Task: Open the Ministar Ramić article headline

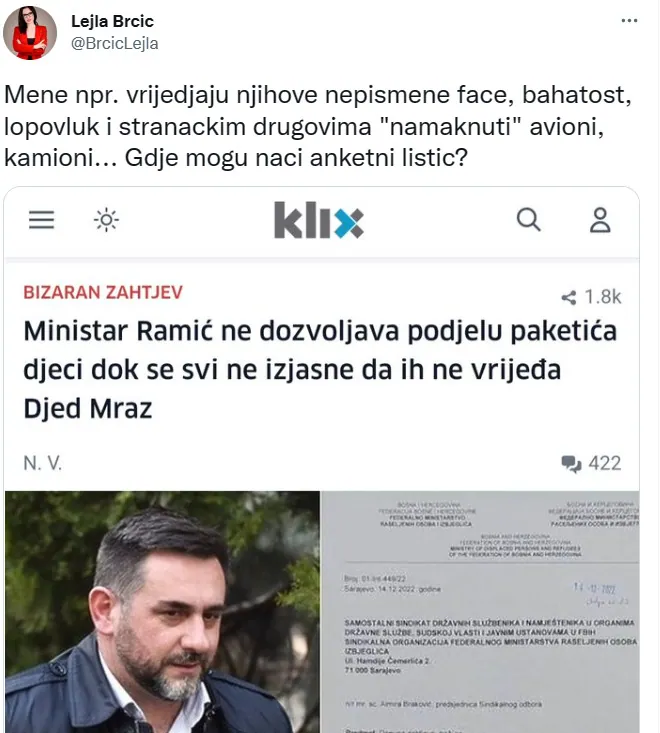Action: pos(320,369)
